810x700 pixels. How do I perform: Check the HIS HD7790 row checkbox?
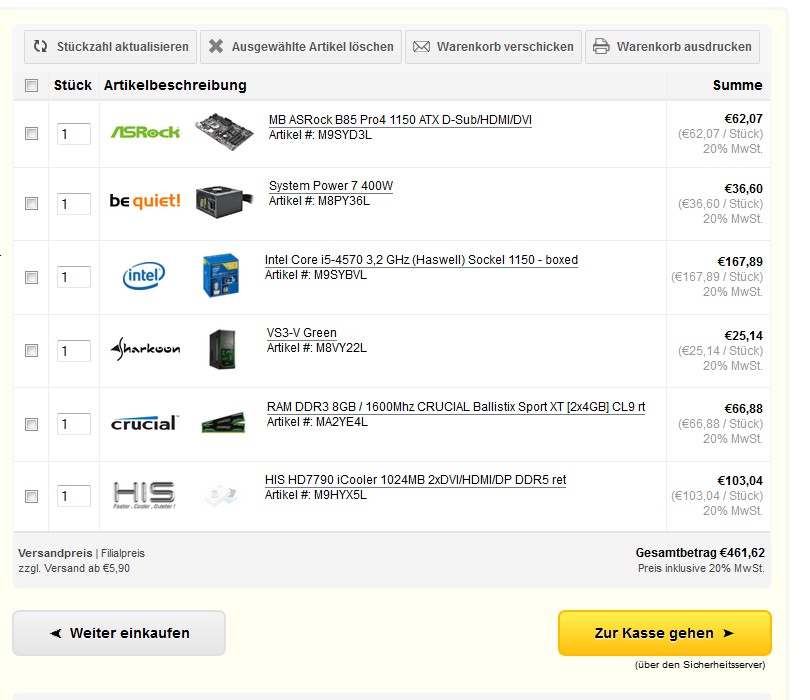32,496
